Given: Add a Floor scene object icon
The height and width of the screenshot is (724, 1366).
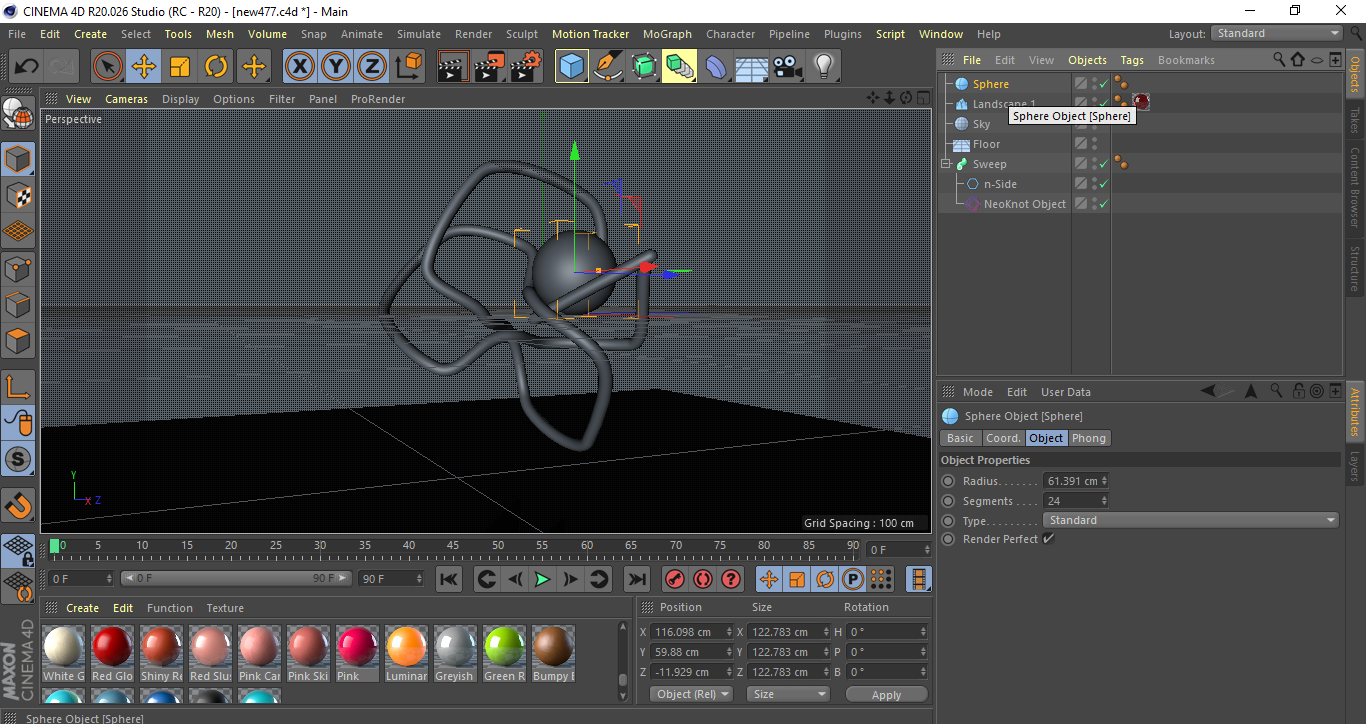Looking at the screenshot, I should (x=752, y=67).
